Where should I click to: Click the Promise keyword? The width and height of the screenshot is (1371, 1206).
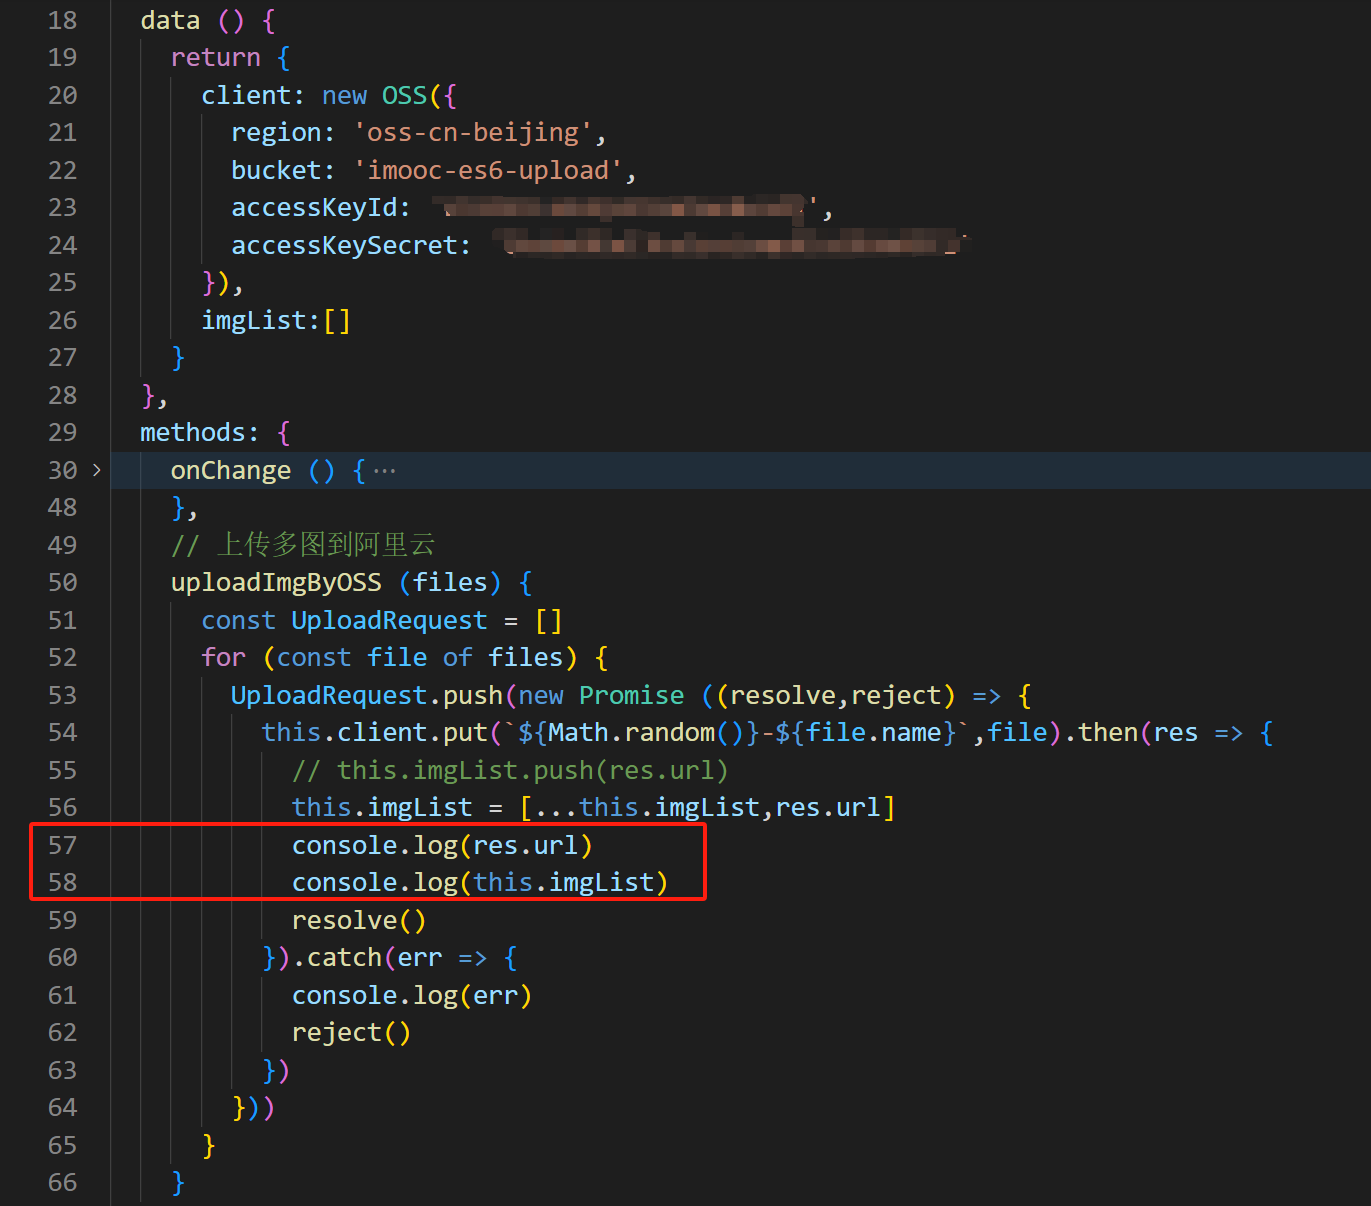[632, 695]
